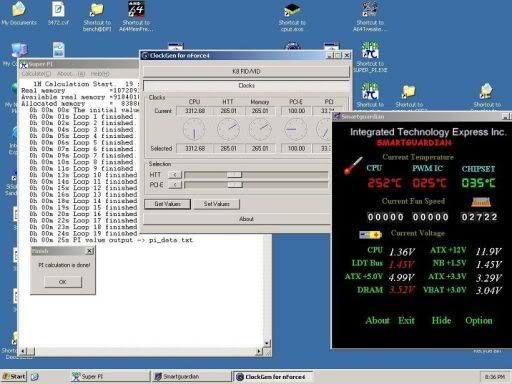Adjust the PCI-E slider thumb

235,185
